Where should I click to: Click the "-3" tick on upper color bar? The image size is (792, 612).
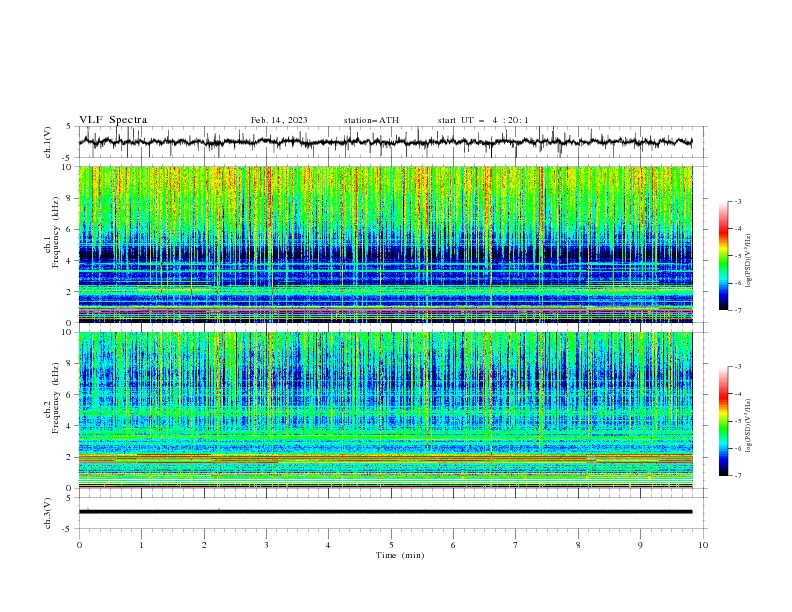click(x=737, y=201)
